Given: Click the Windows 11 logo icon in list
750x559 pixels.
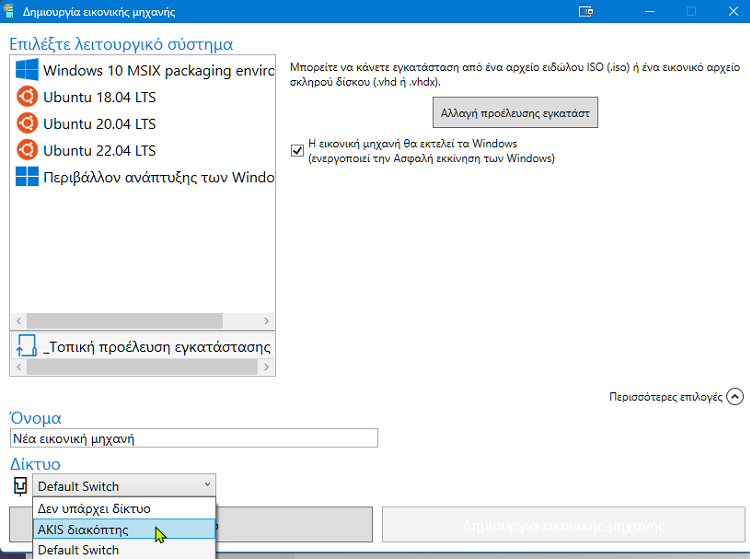Looking at the screenshot, I should tap(27, 176).
